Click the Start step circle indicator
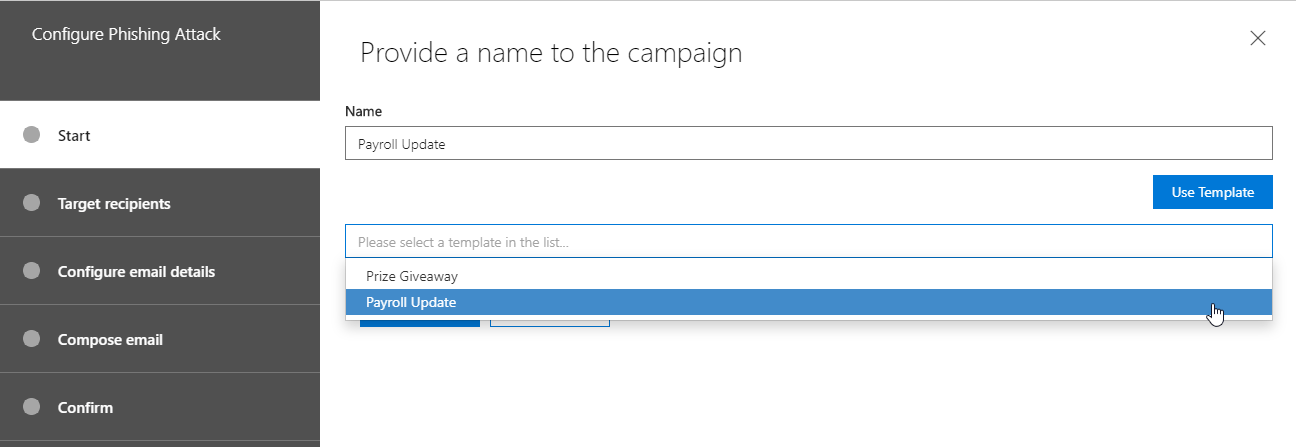The width and height of the screenshot is (1296, 447). pyautogui.click(x=31, y=135)
